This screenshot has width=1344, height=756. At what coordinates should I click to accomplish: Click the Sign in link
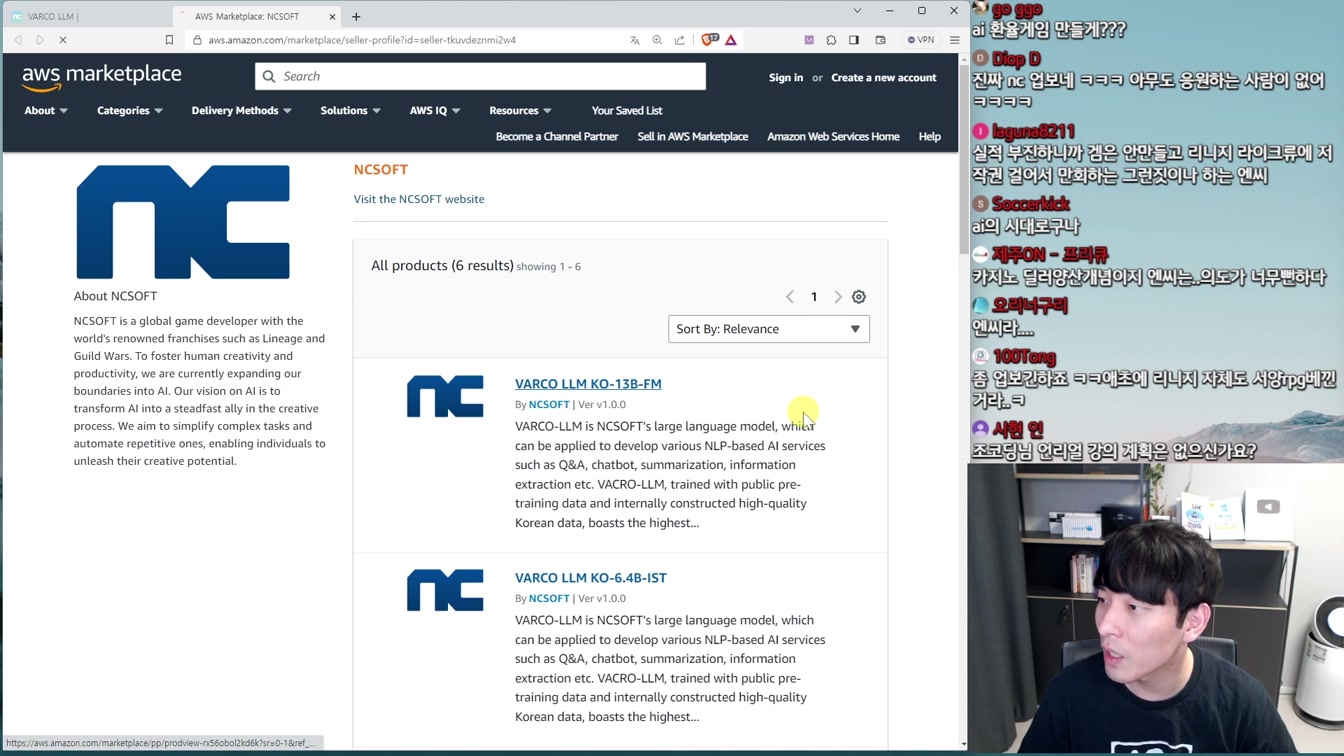[x=785, y=77]
